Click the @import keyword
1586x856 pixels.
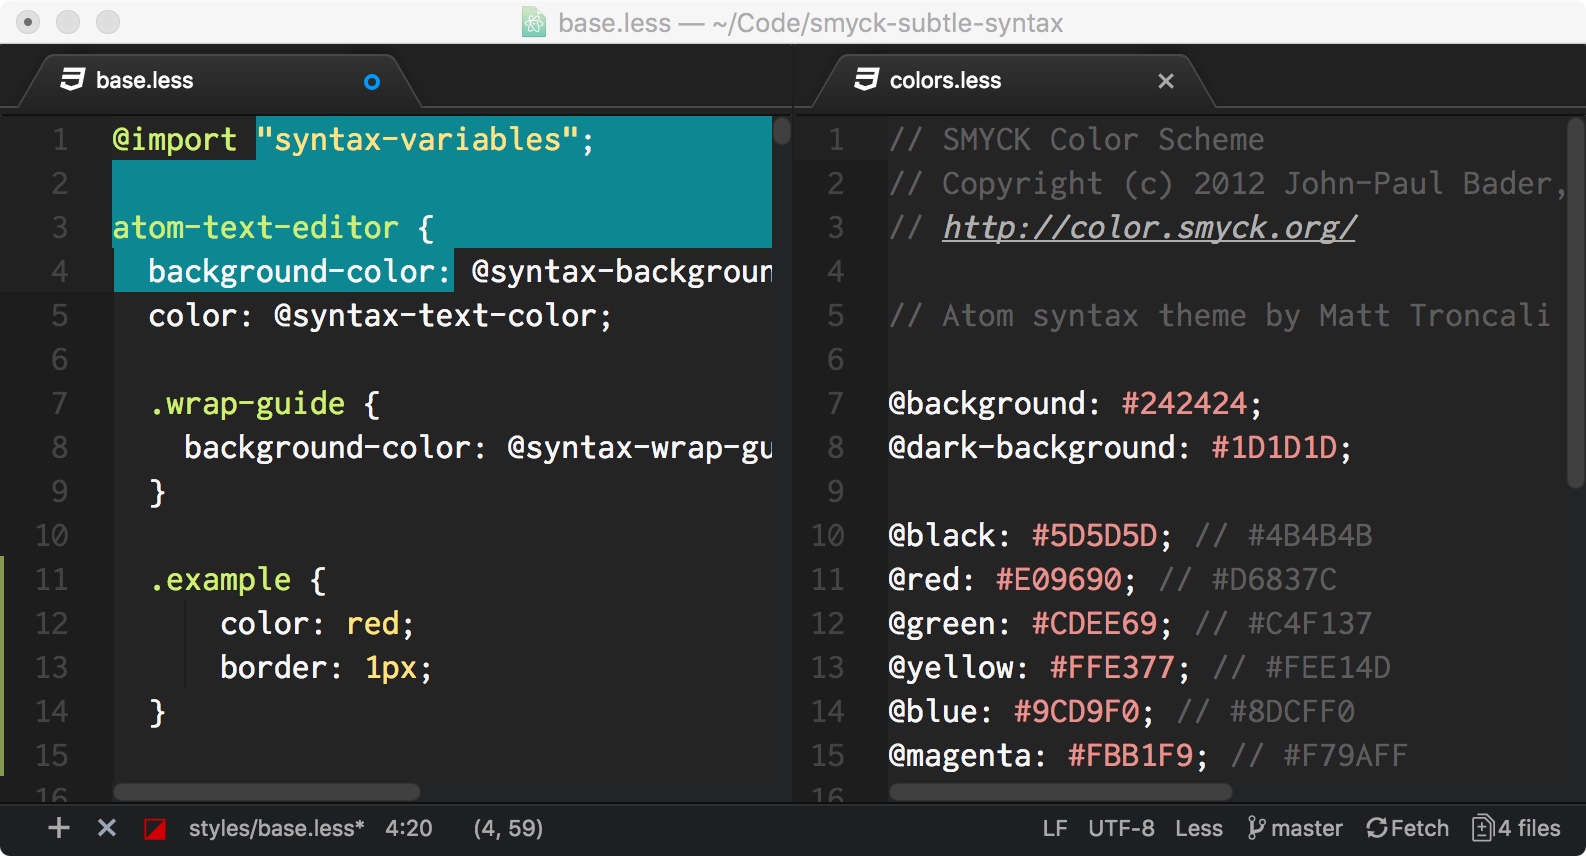175,140
